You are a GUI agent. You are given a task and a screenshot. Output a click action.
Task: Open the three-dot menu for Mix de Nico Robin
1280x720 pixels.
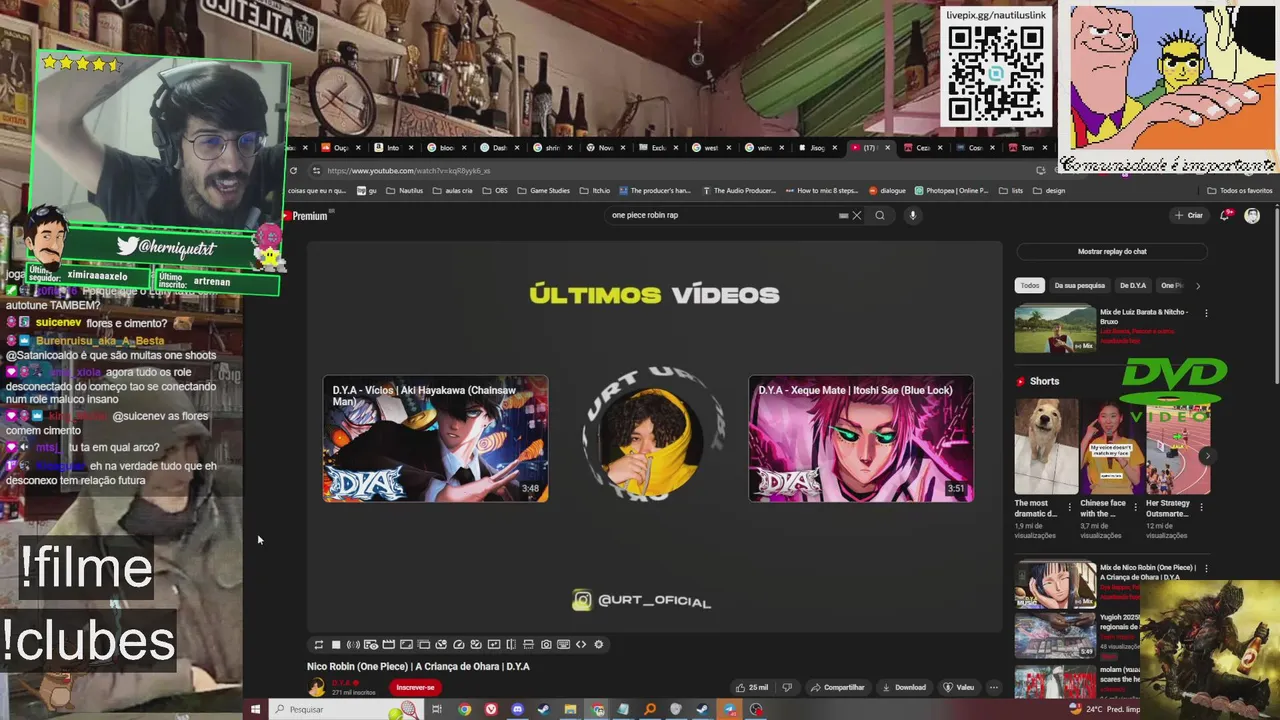[x=1206, y=569]
